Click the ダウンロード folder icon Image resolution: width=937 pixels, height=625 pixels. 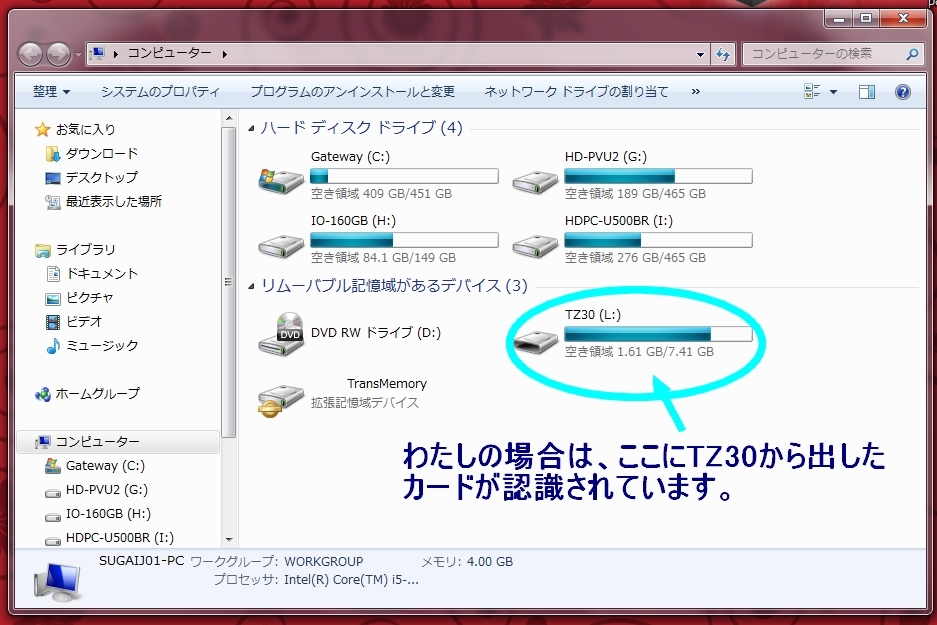pyautogui.click(x=53, y=154)
